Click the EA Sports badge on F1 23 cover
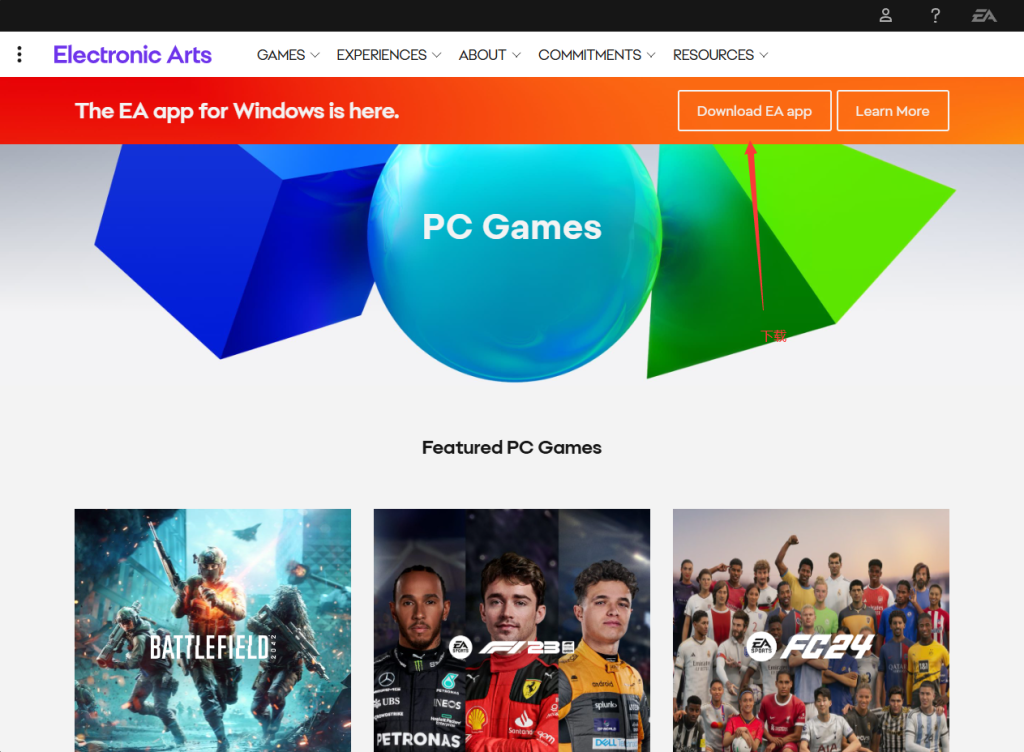 coord(460,647)
